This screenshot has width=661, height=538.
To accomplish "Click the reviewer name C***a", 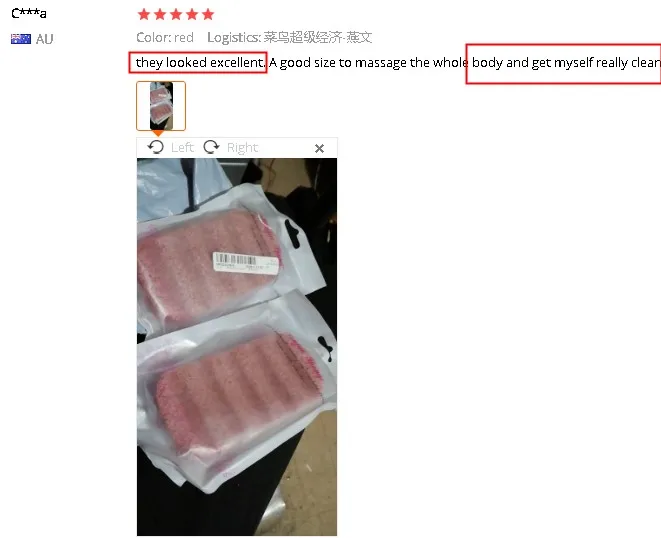I will click(x=29, y=13).
